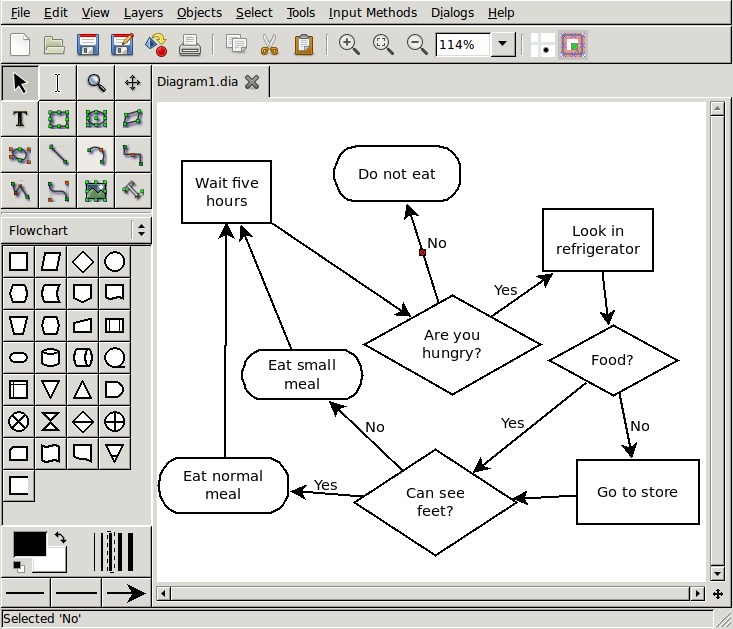This screenshot has height=629, width=733.
Task: Open the end arrow style selector
Action: click(x=125, y=593)
